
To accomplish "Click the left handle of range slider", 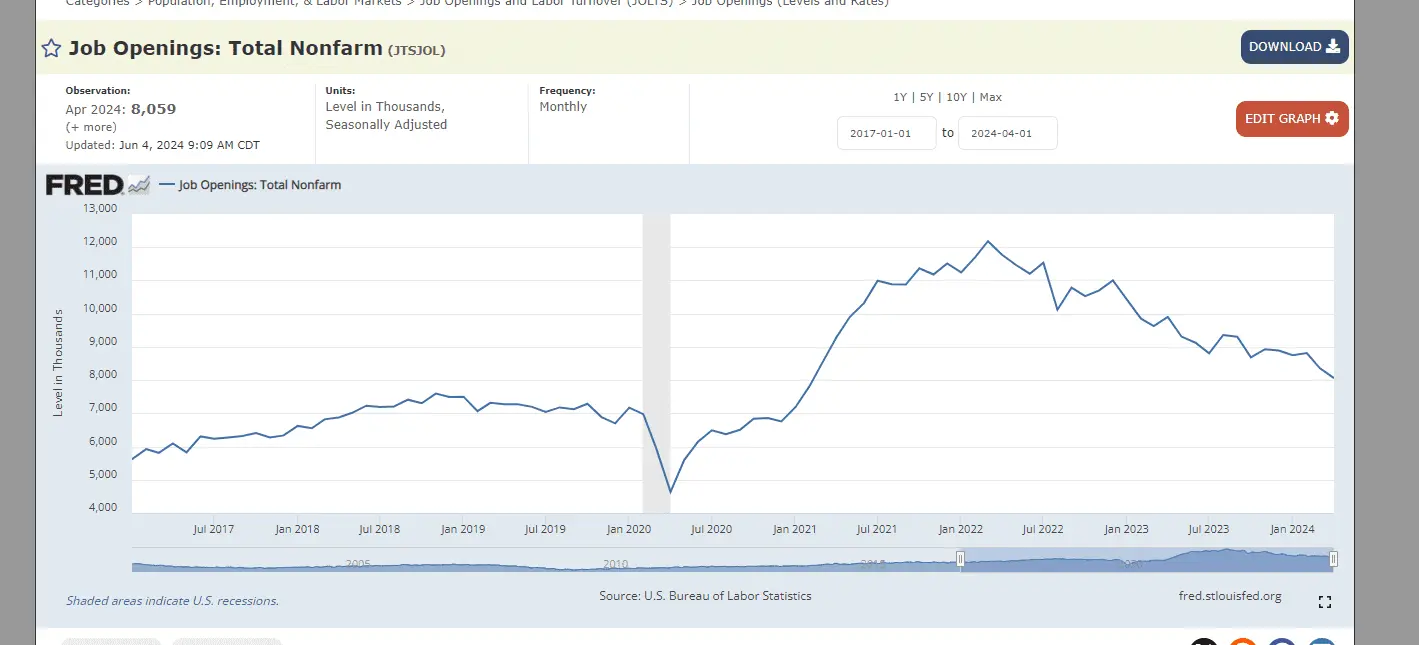I will [960, 560].
